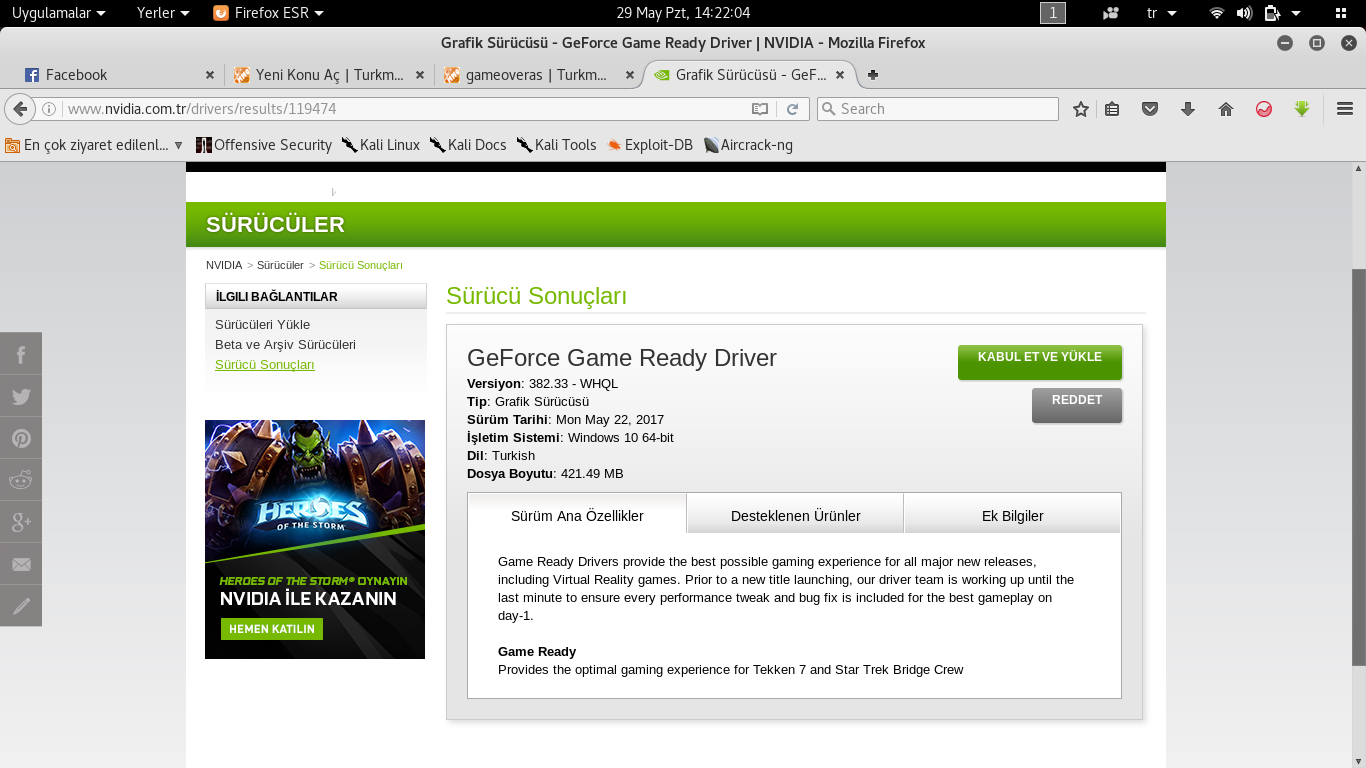Open the Uygulamalar applications menu
The width and height of the screenshot is (1366, 768).
[x=58, y=13]
